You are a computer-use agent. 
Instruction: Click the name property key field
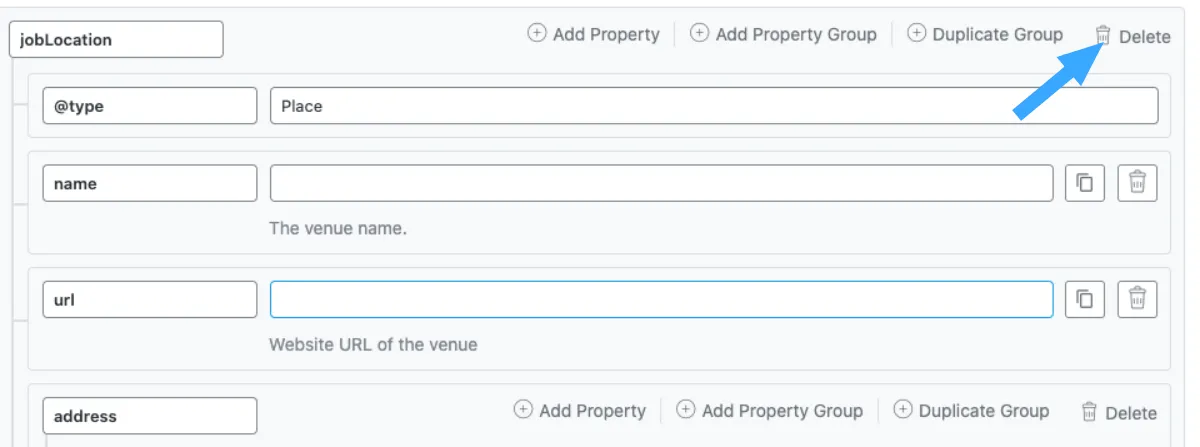point(150,183)
